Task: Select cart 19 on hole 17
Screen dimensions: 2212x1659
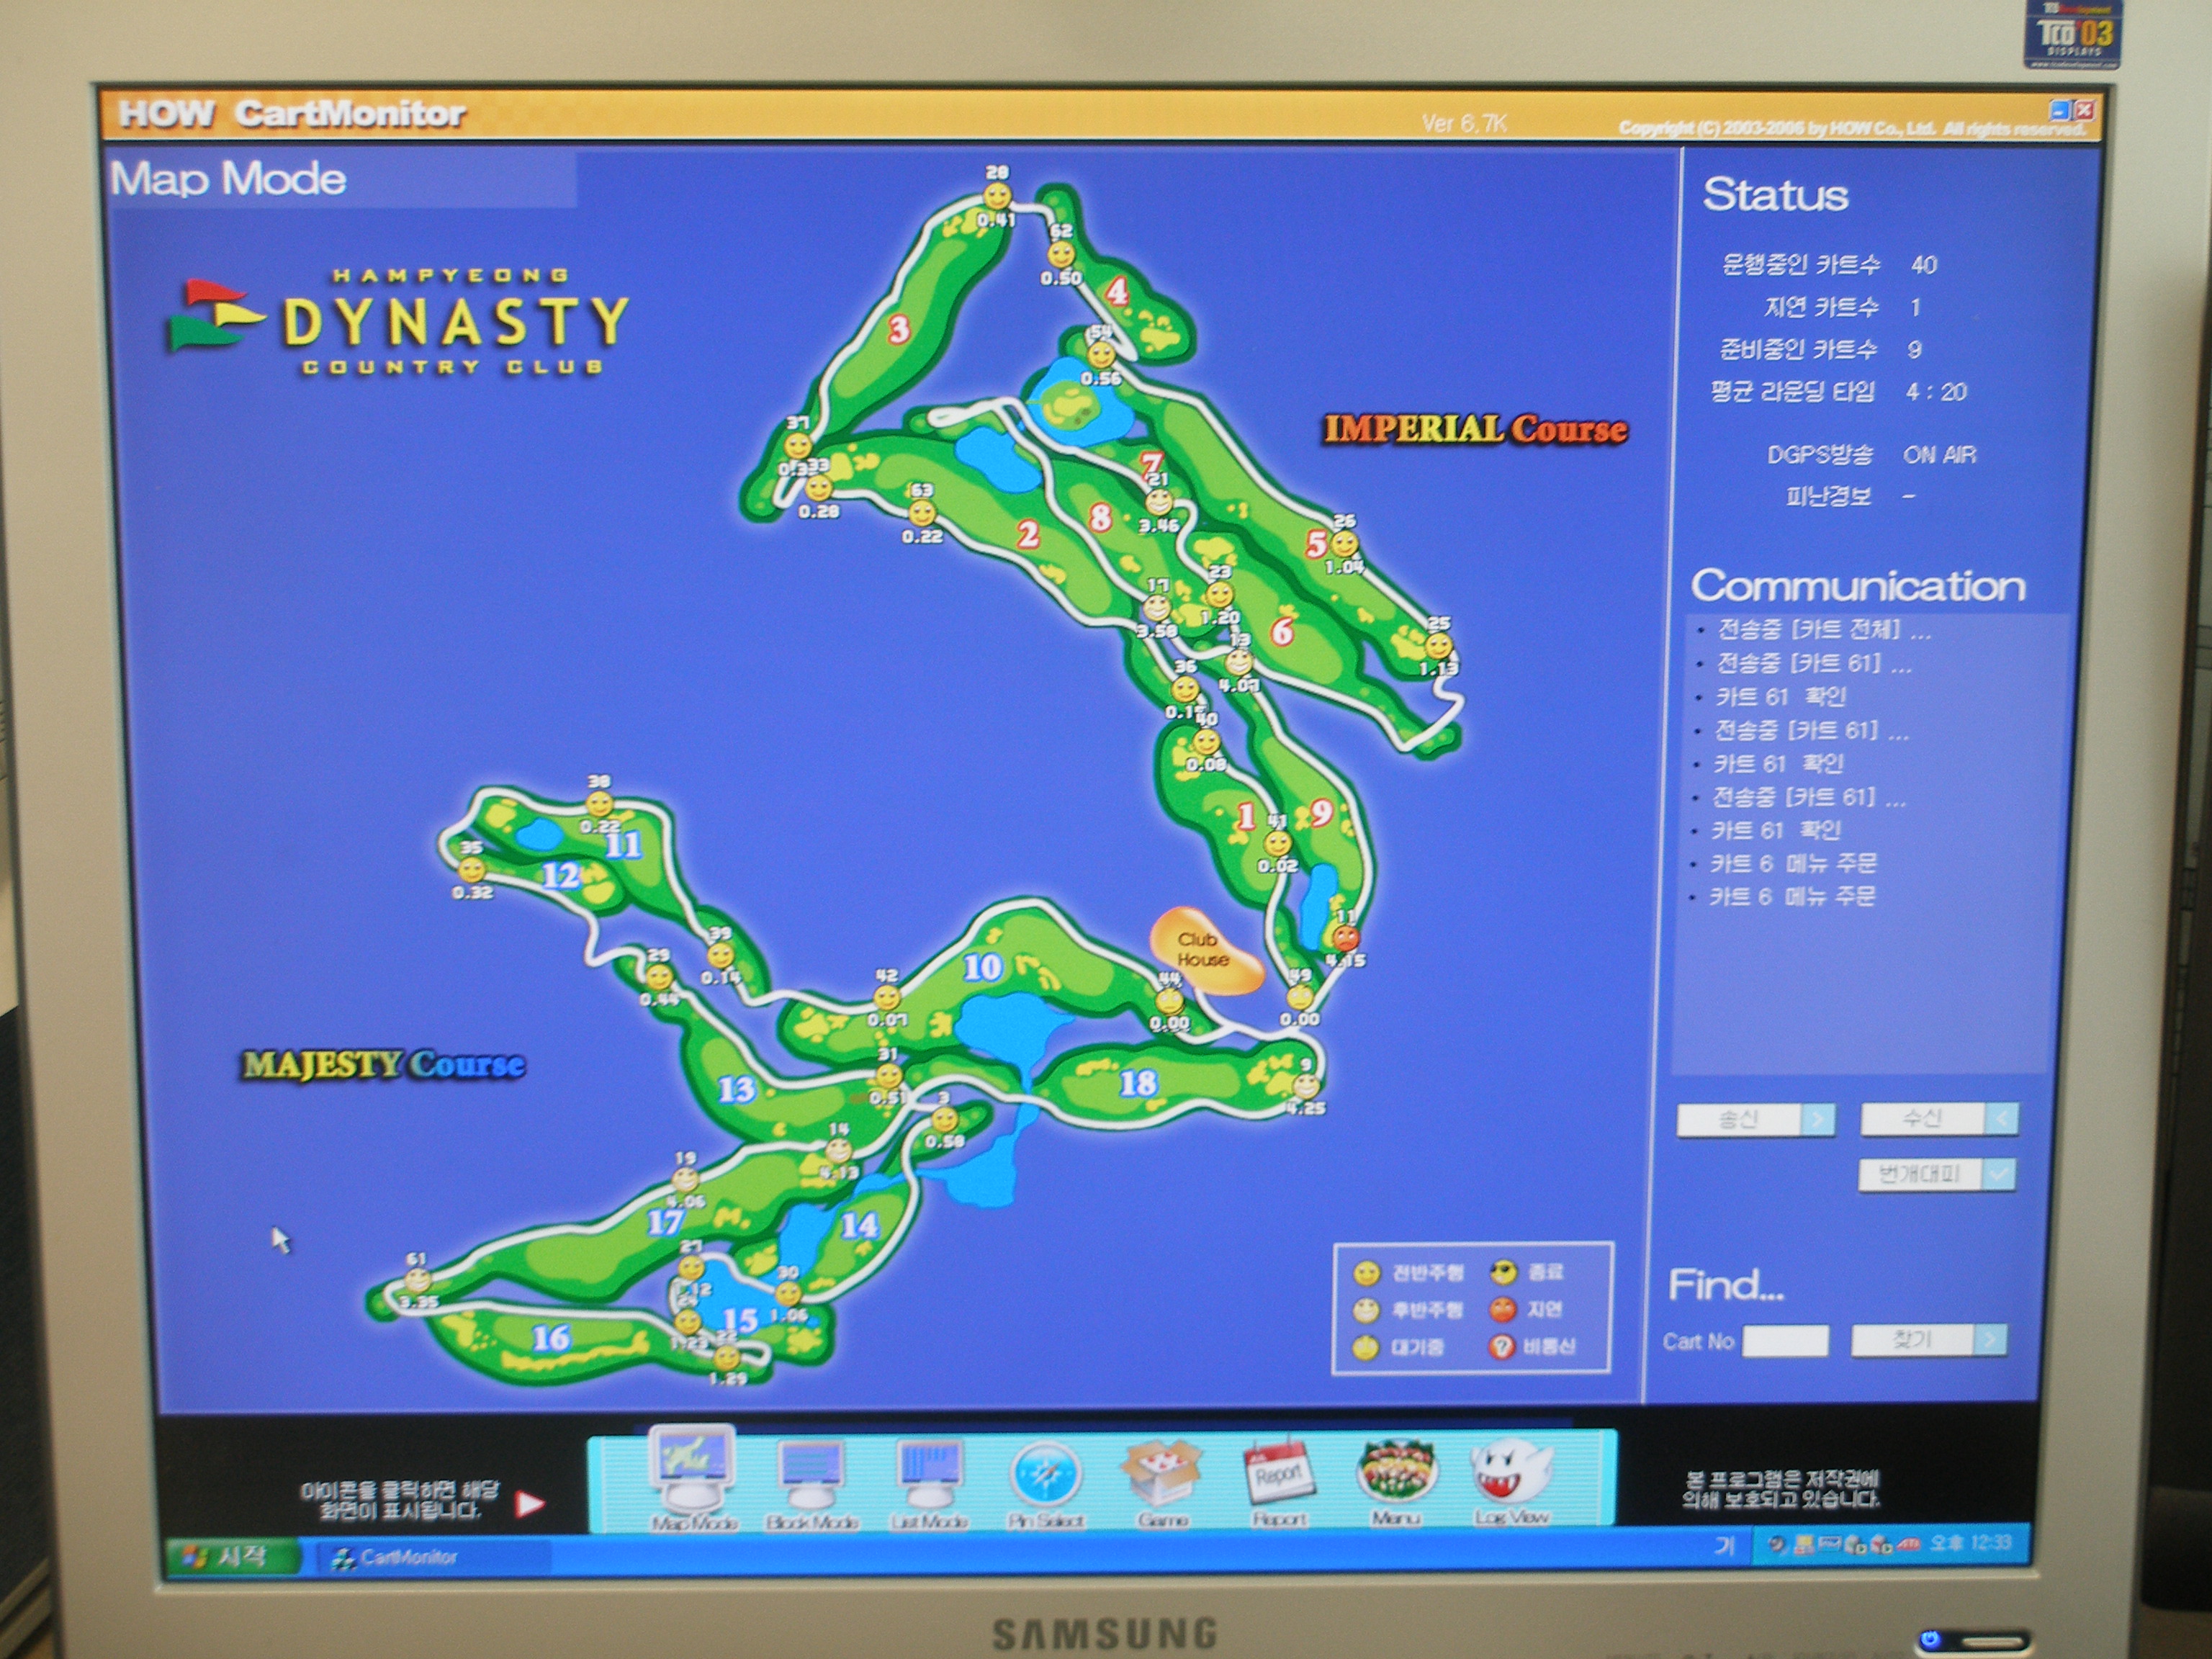Action: (x=685, y=1179)
